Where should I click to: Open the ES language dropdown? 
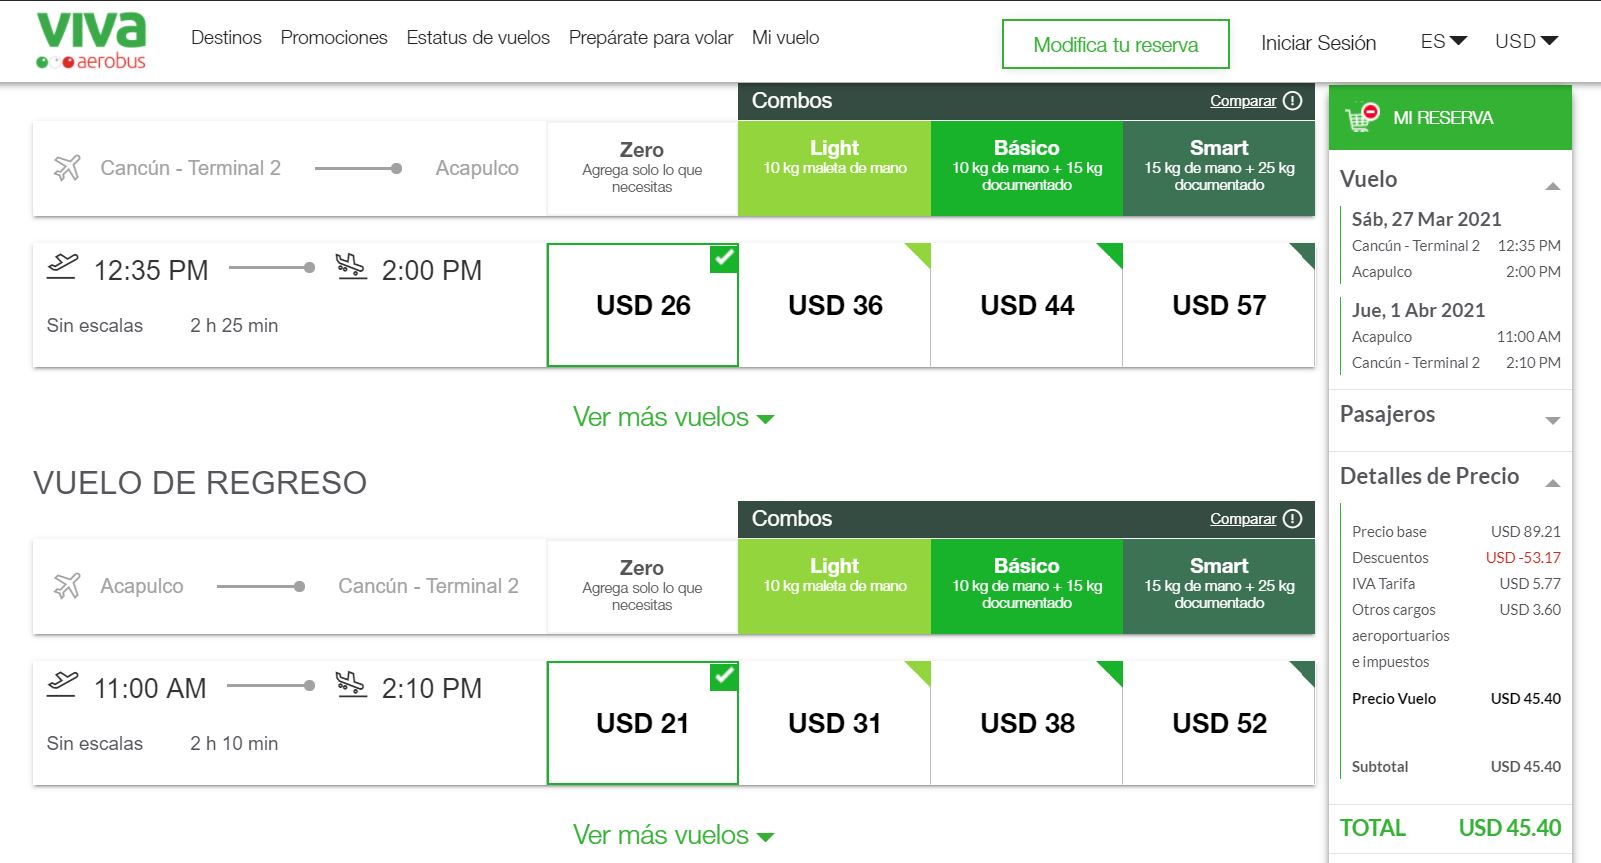point(1443,42)
